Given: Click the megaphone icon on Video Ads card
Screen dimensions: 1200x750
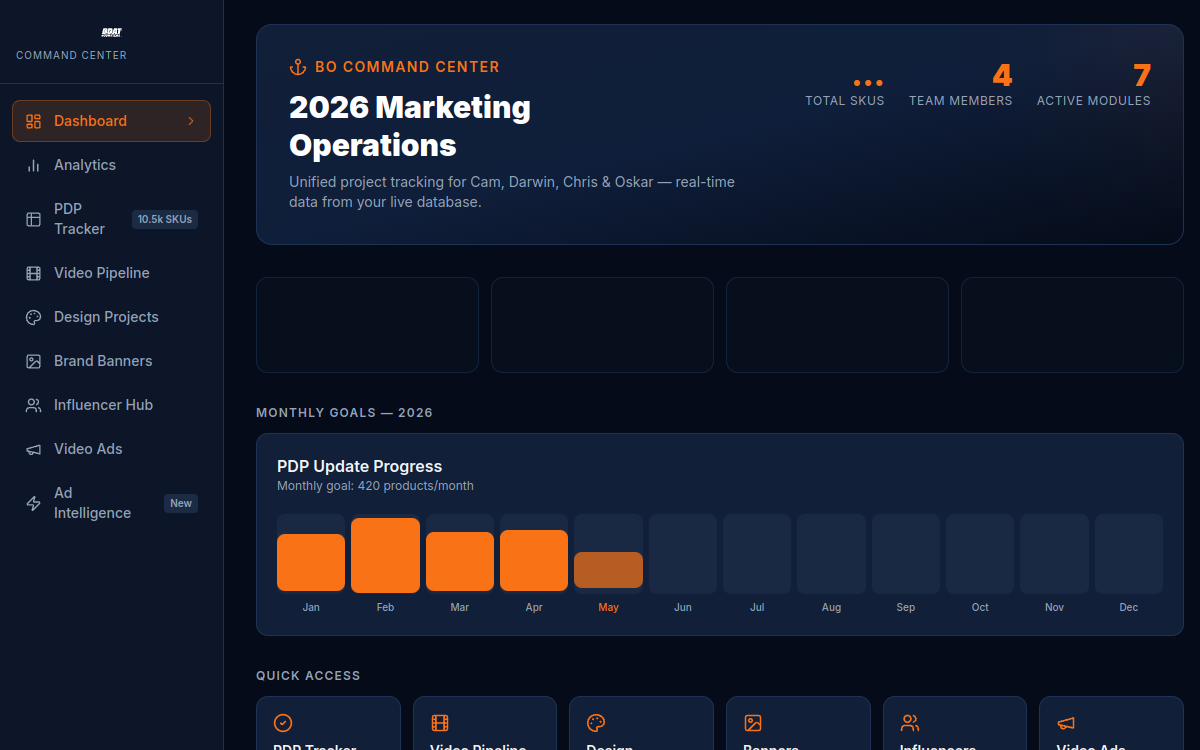Looking at the screenshot, I should 1066,723.
